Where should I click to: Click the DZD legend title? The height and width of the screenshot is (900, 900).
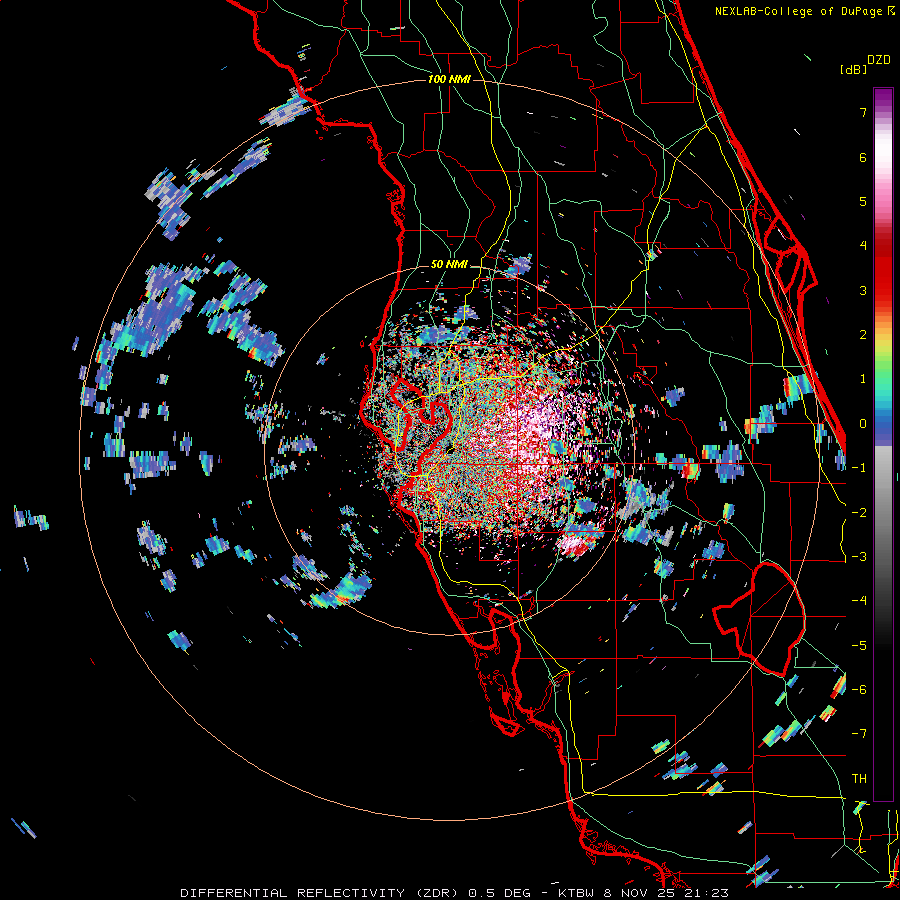click(879, 60)
